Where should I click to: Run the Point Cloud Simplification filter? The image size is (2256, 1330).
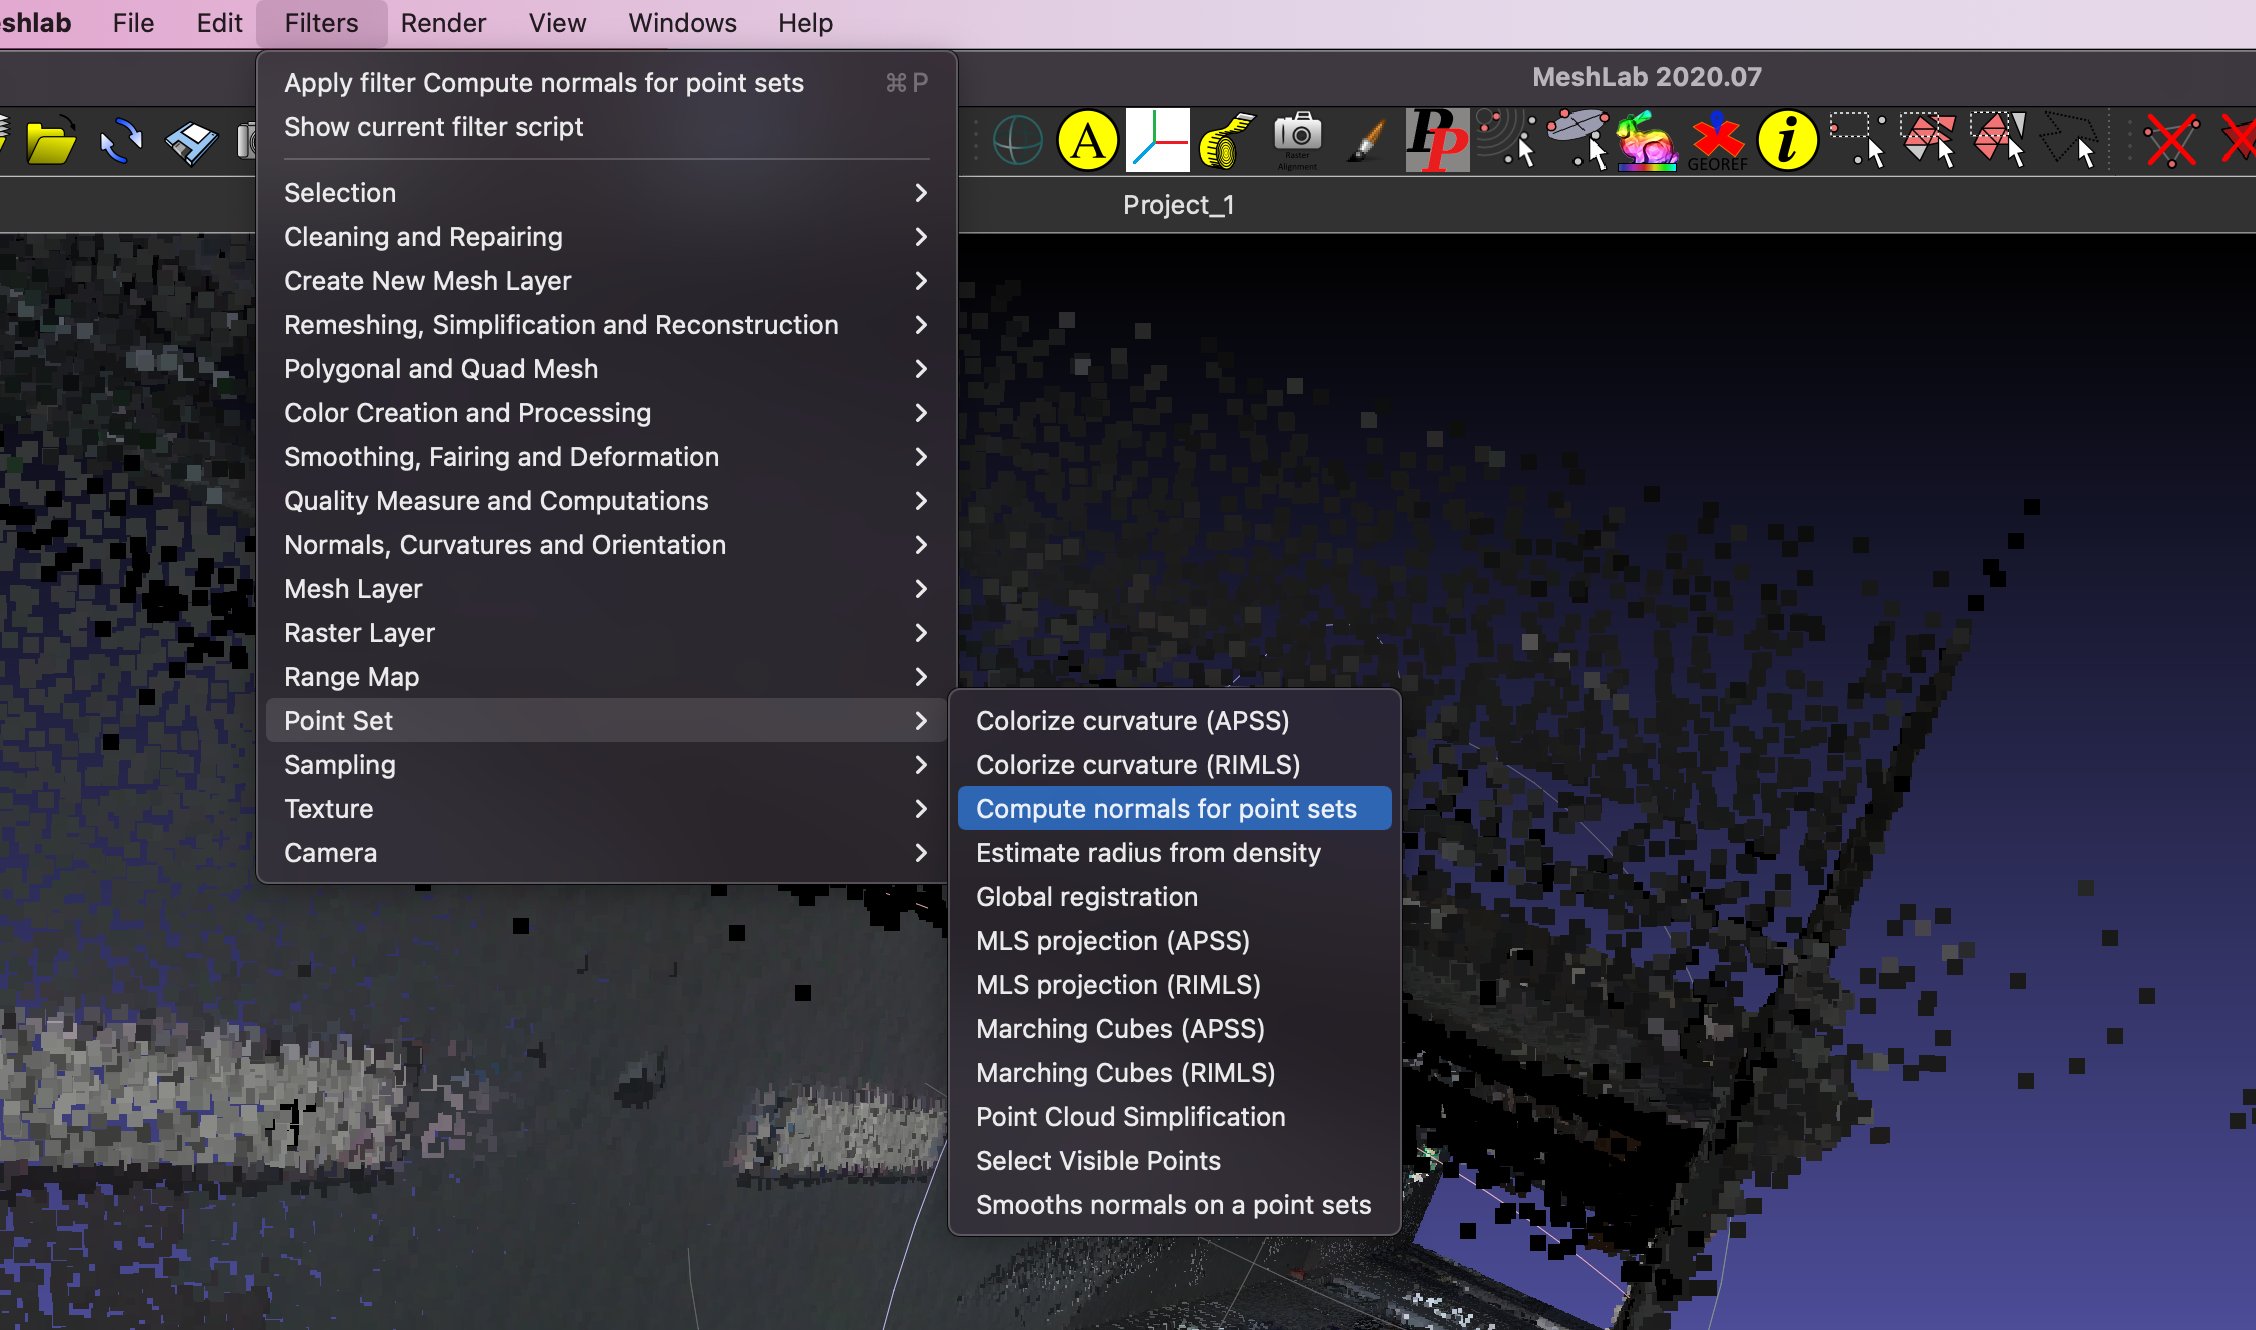[1130, 1116]
